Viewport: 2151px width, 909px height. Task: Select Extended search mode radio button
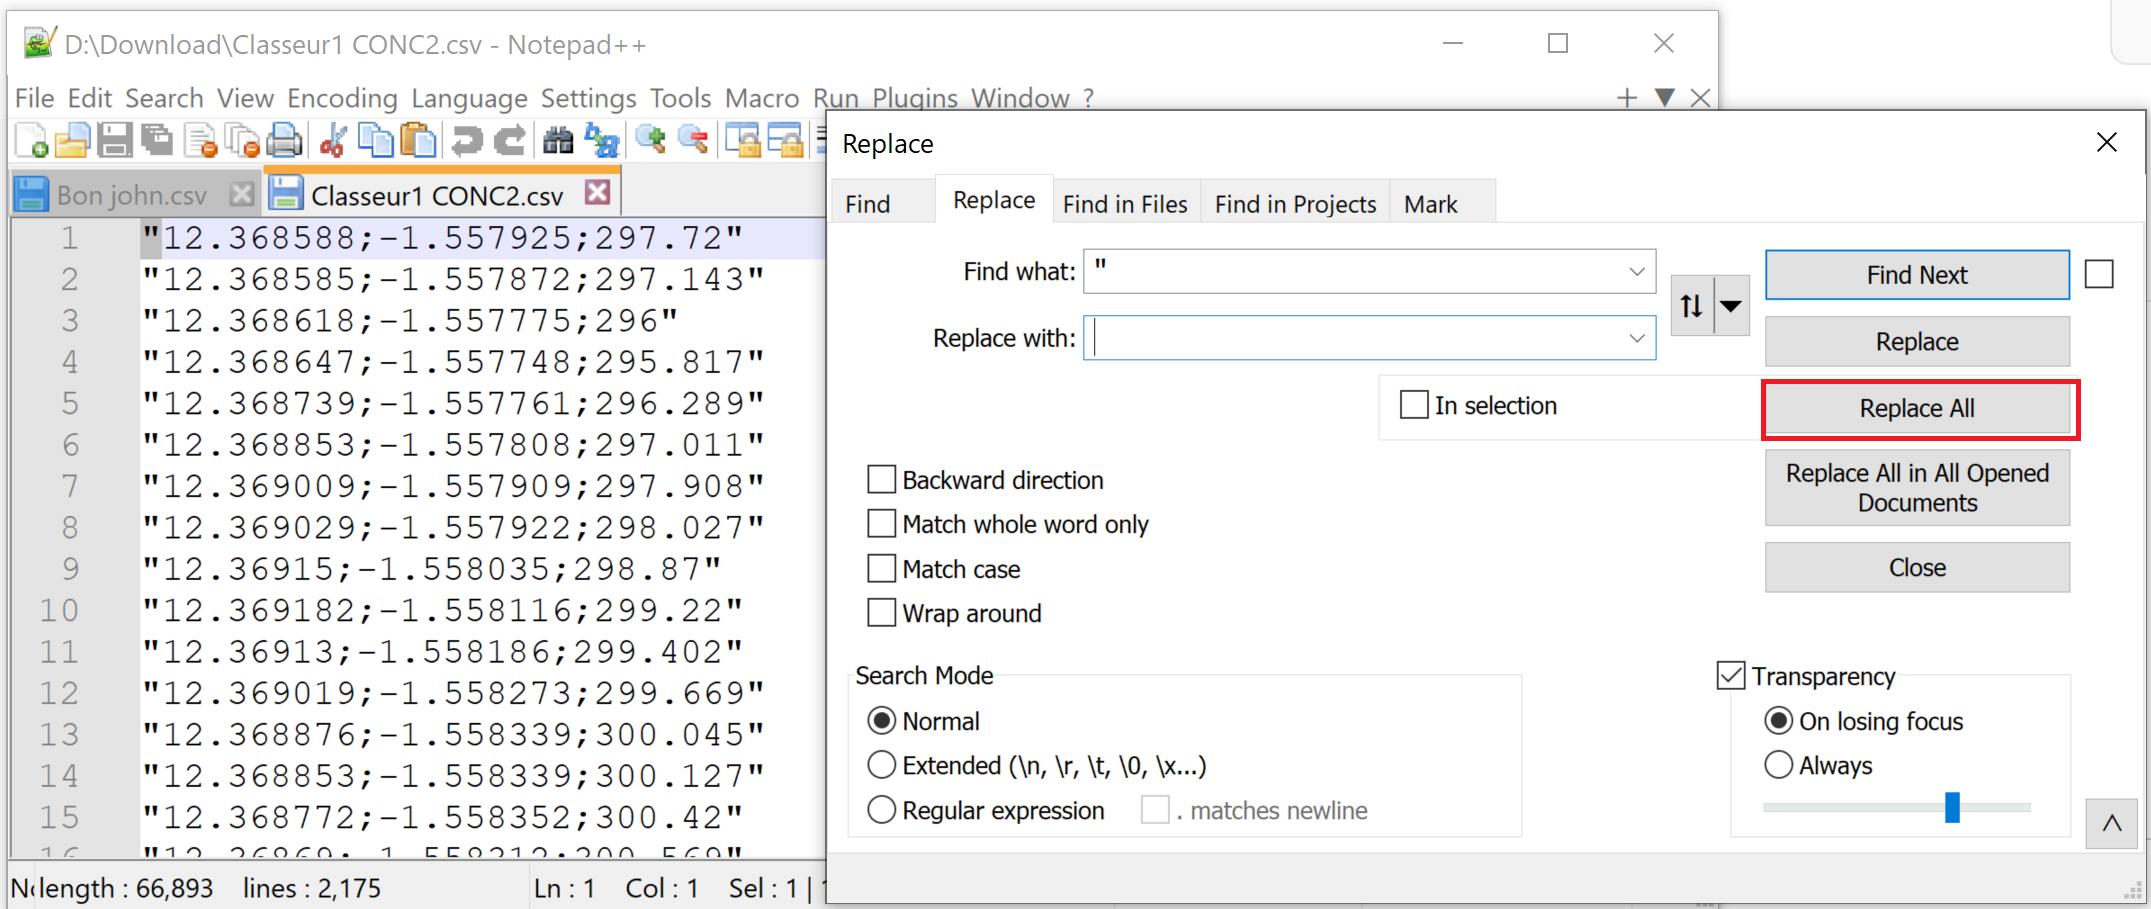[881, 765]
